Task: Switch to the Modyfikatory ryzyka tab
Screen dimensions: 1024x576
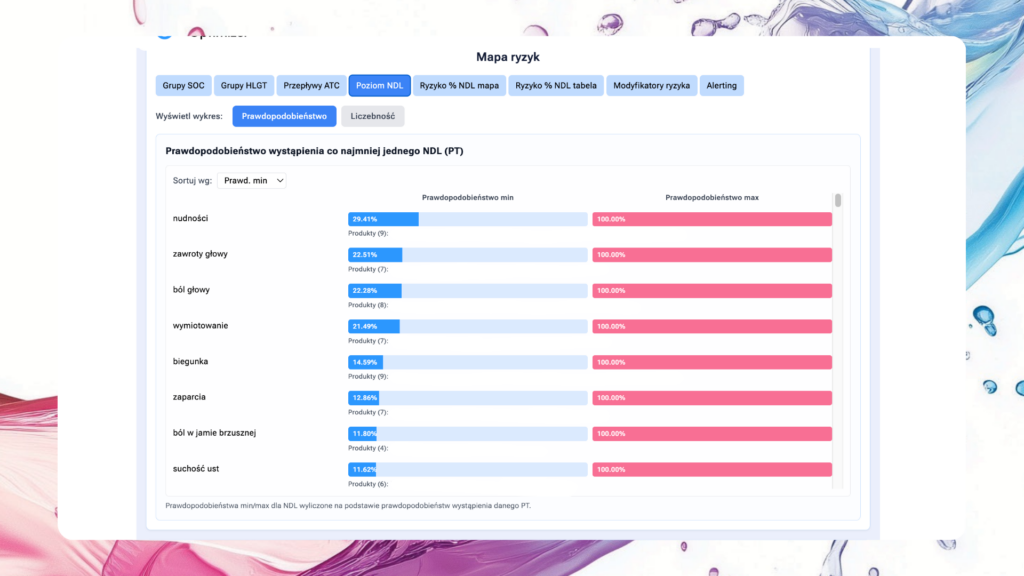Action: 651,86
